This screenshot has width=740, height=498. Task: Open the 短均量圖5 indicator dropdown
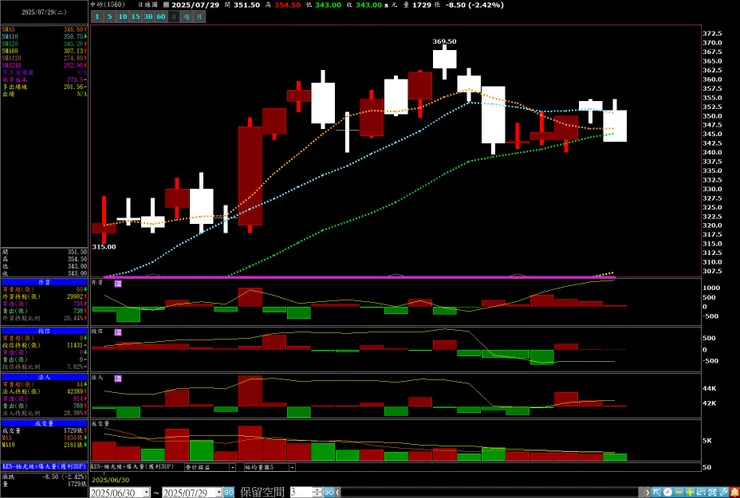click(292, 467)
